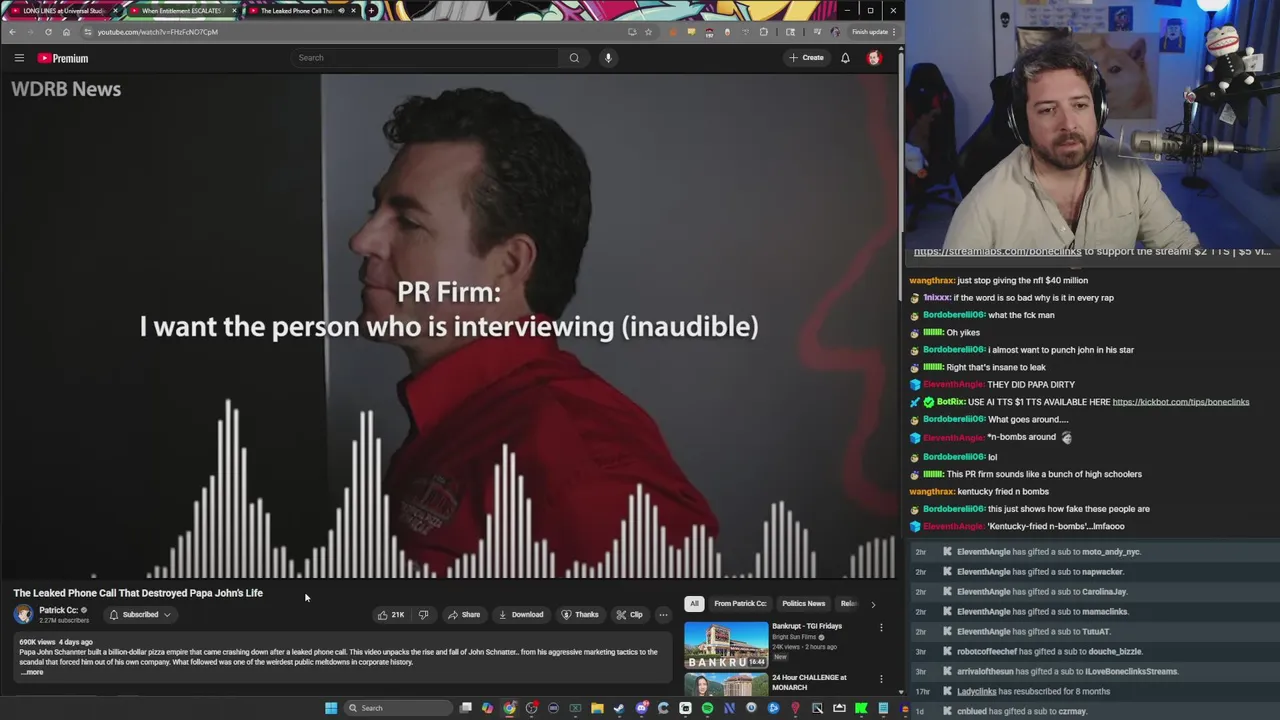1280x720 pixels.
Task: View site information icon in address bar
Action: pyautogui.click(x=88, y=32)
